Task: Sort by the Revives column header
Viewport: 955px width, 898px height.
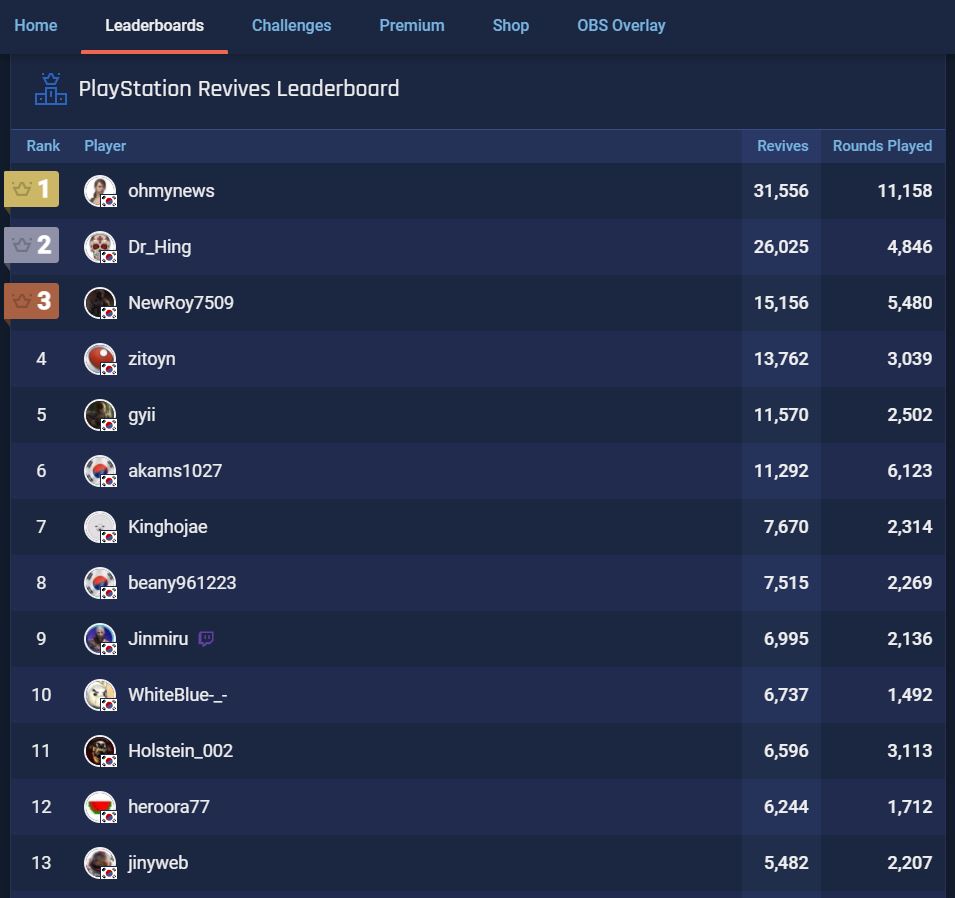Action: [x=782, y=146]
